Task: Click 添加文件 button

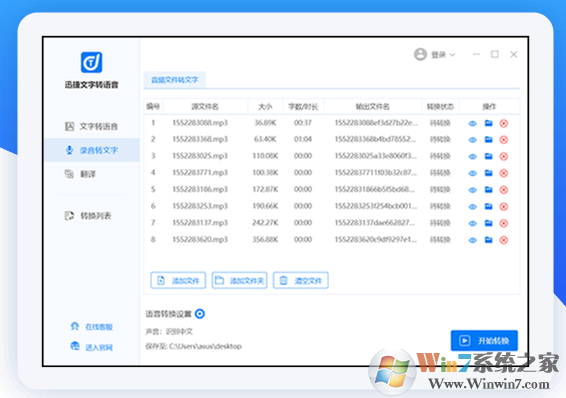Action: [178, 280]
